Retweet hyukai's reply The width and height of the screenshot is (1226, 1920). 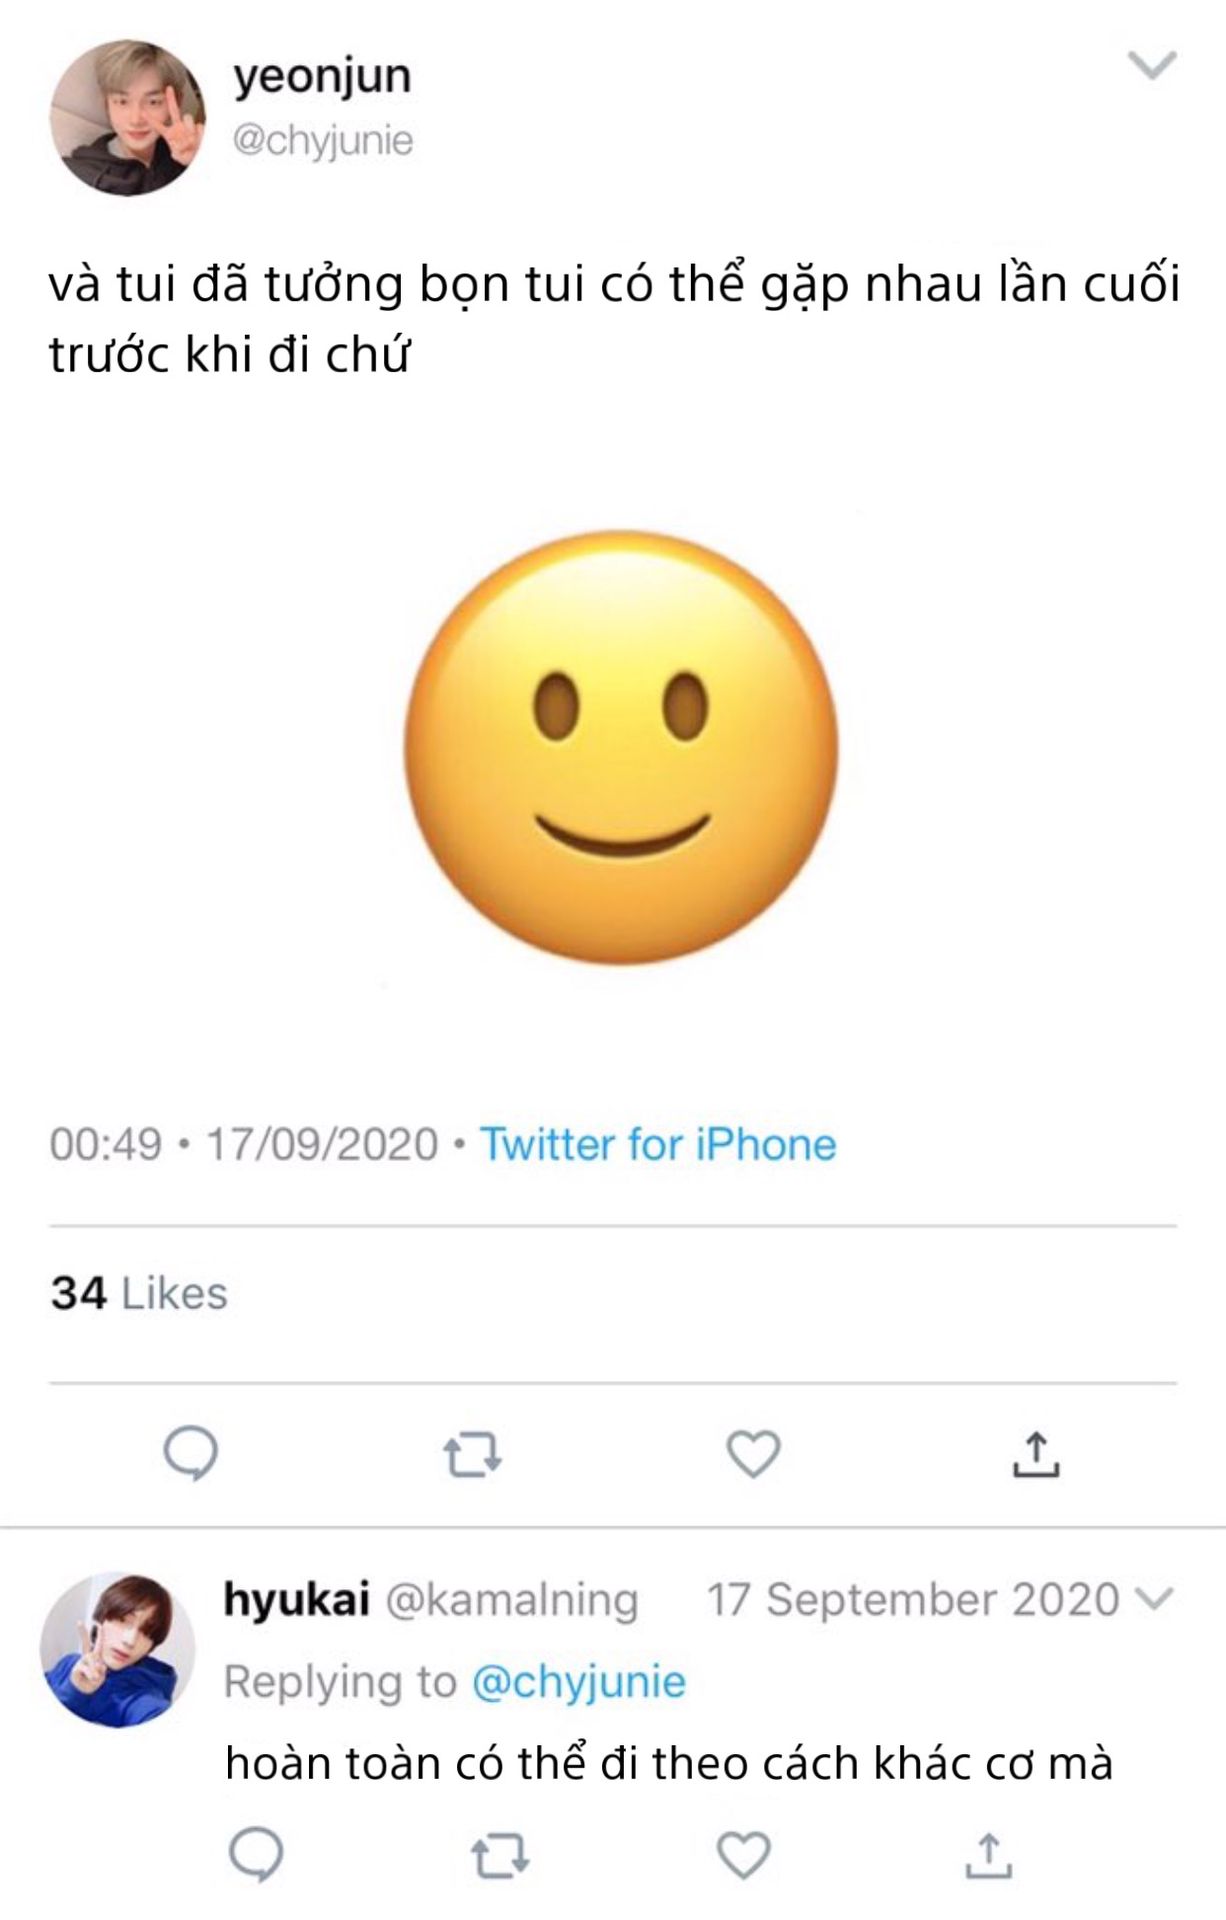click(499, 1856)
